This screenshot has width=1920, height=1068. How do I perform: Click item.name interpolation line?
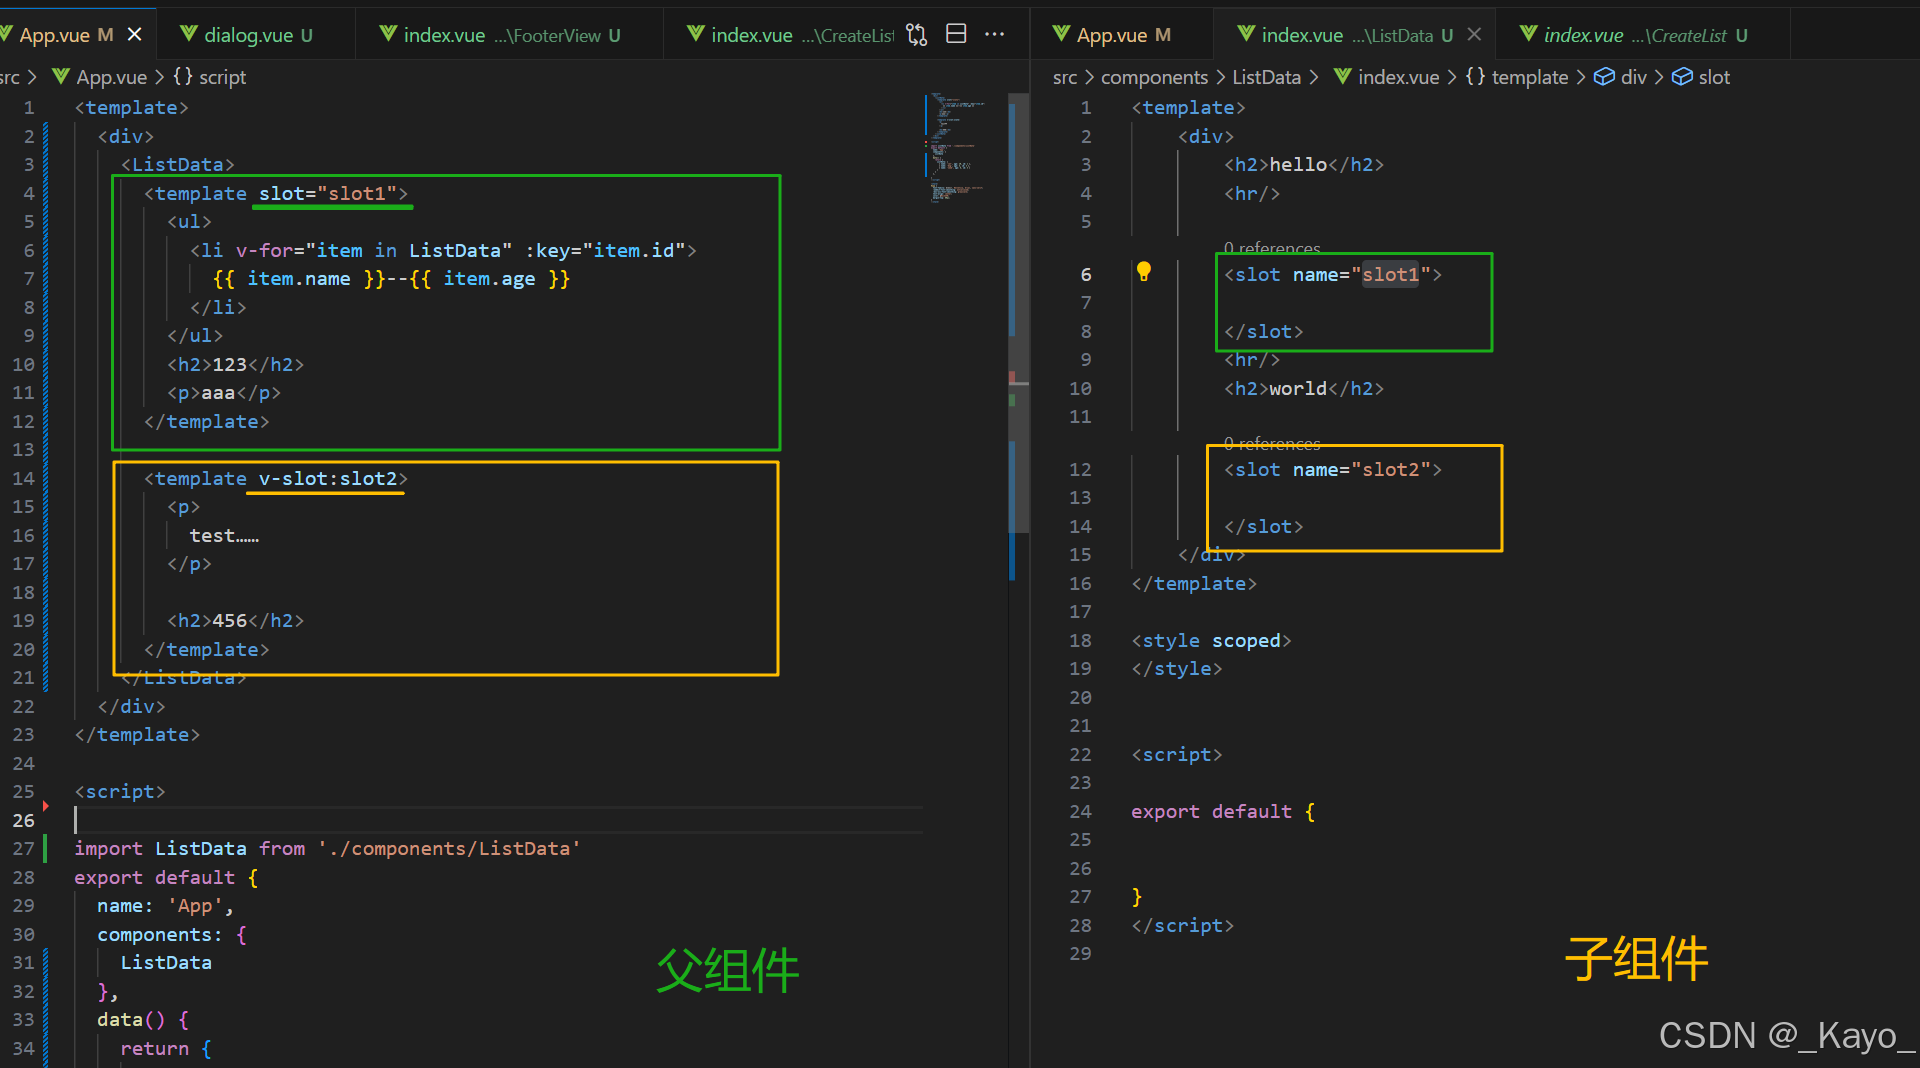pos(391,278)
